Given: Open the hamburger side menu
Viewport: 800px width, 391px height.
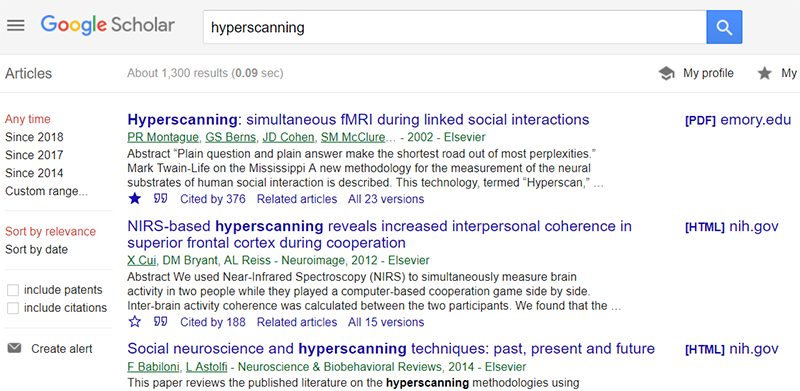Looking at the screenshot, I should [x=16, y=25].
